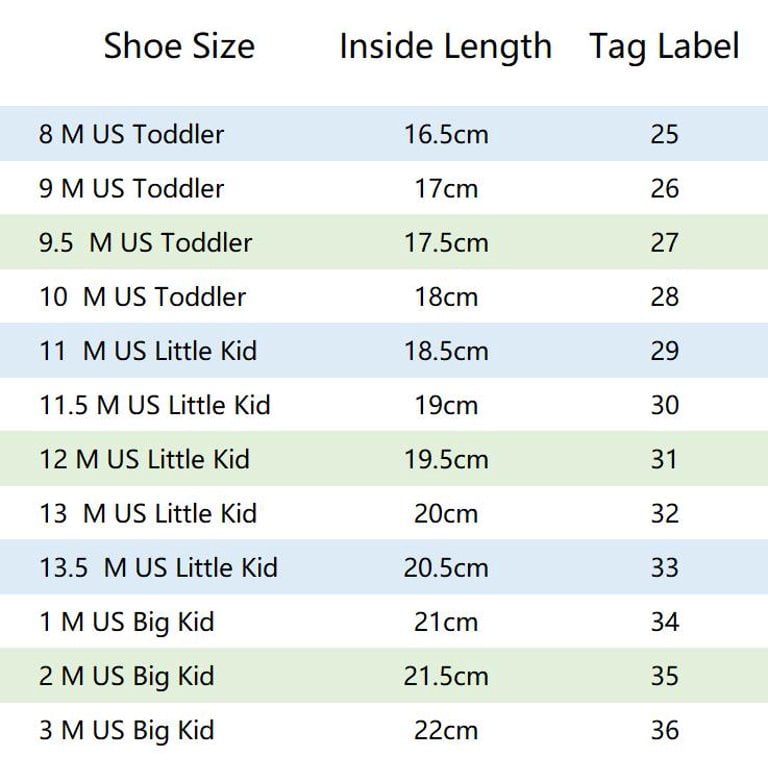Click the 20.5cm inside length cell
This screenshot has width=768, height=768.
click(x=446, y=568)
